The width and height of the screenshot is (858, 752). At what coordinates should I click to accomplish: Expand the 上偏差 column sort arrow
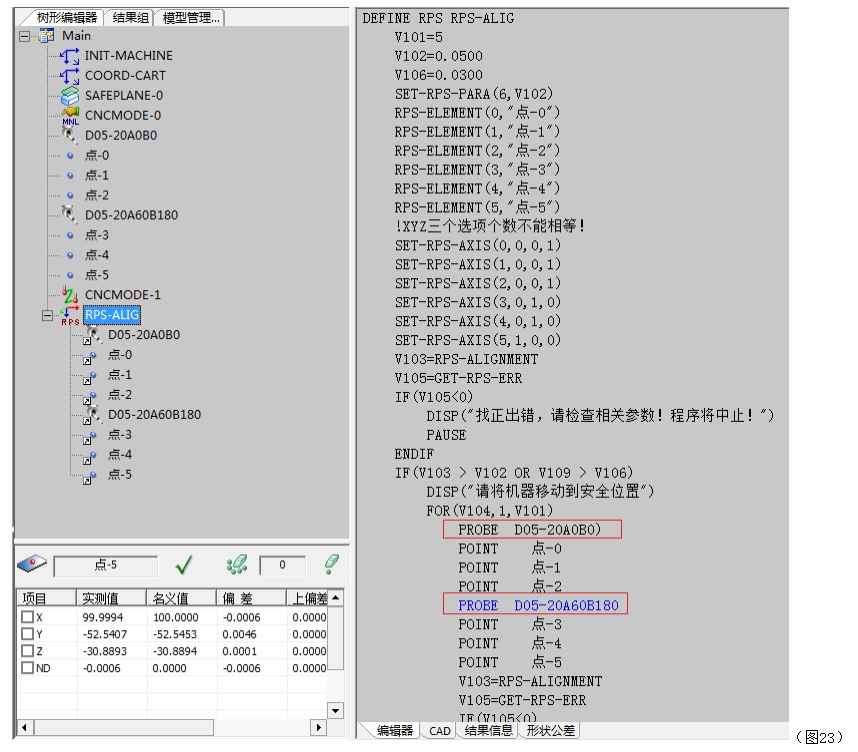click(334, 600)
